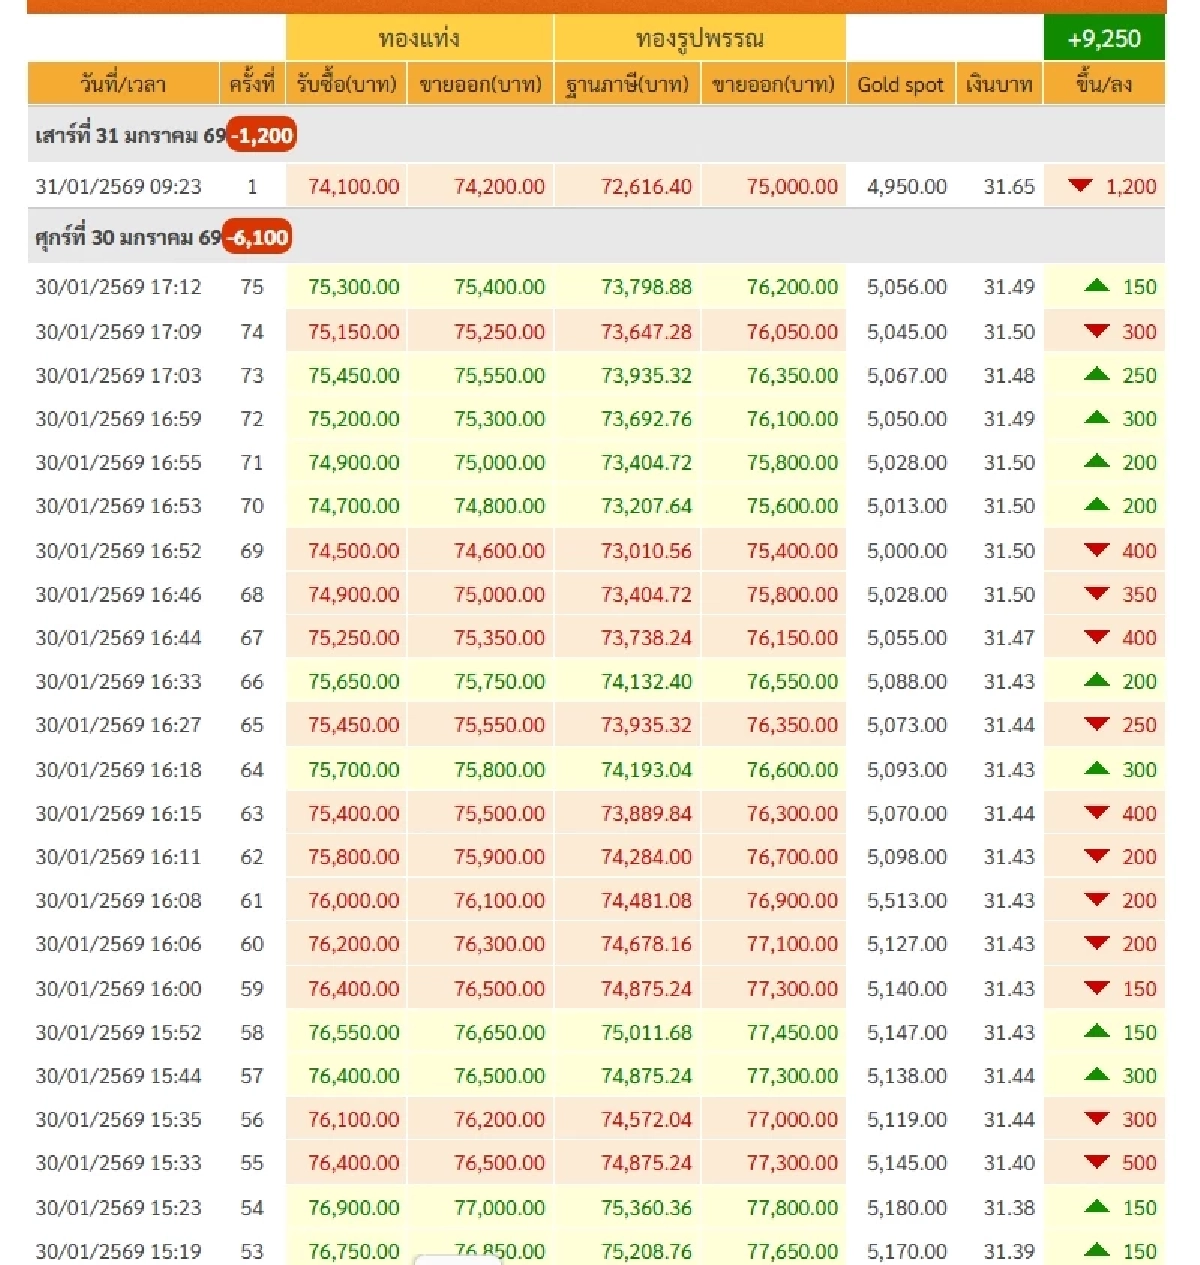Click the red down-arrow icon on row 1
The image size is (1200, 1265).
(1081, 186)
